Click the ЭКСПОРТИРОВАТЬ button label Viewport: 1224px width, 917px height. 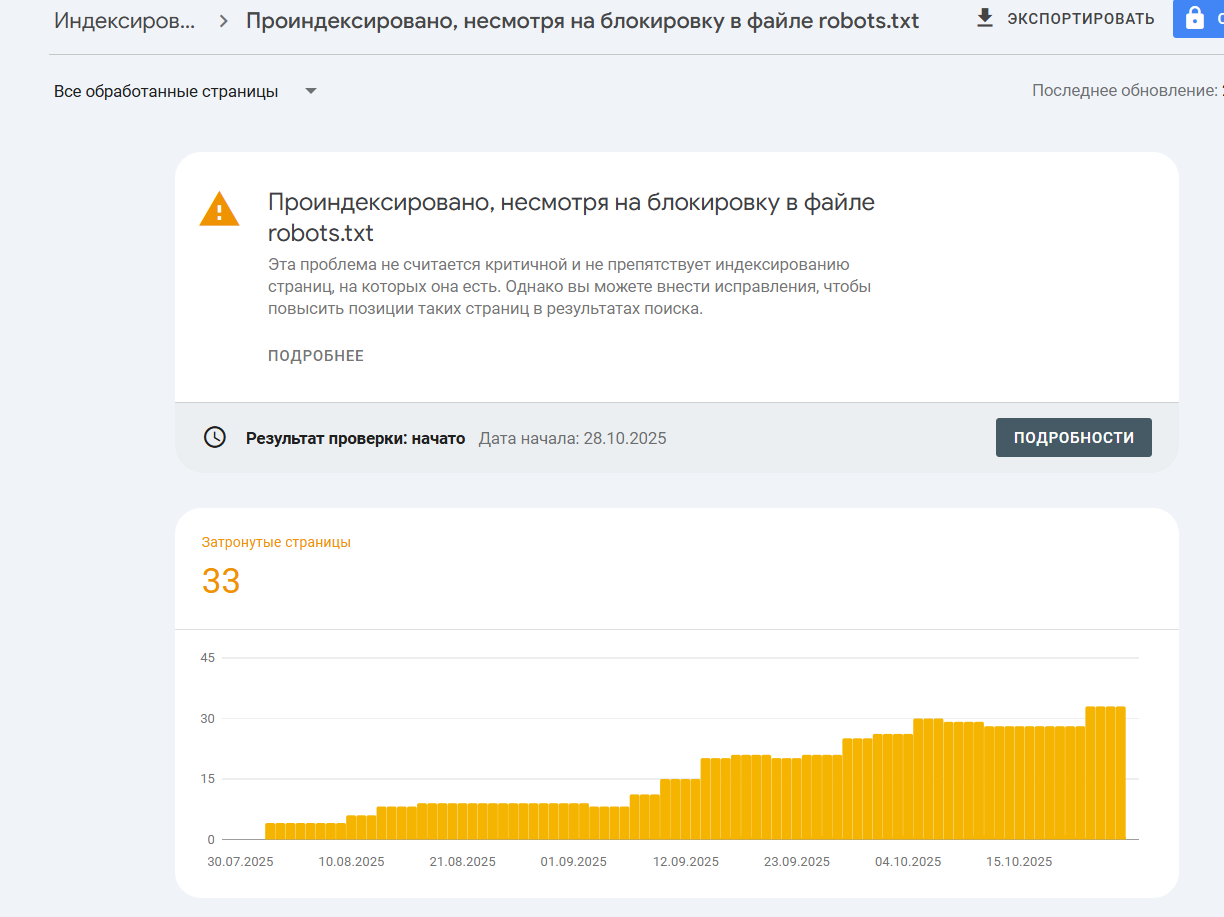coord(1081,18)
